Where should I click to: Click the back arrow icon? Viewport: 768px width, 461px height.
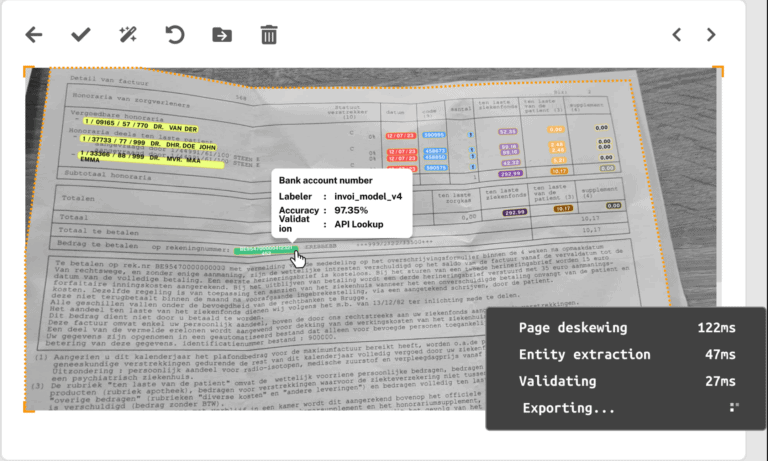point(34,35)
